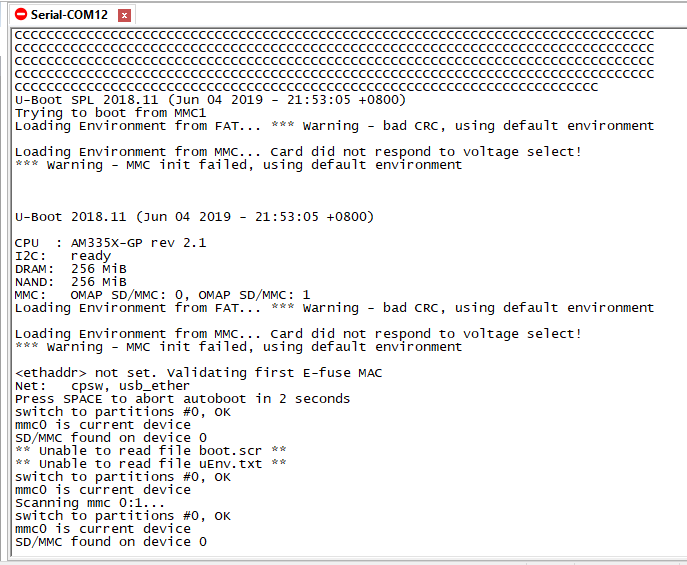Click the 'Trying to boot from MMC1' line
The height and width of the screenshot is (565, 687).
coord(110,113)
